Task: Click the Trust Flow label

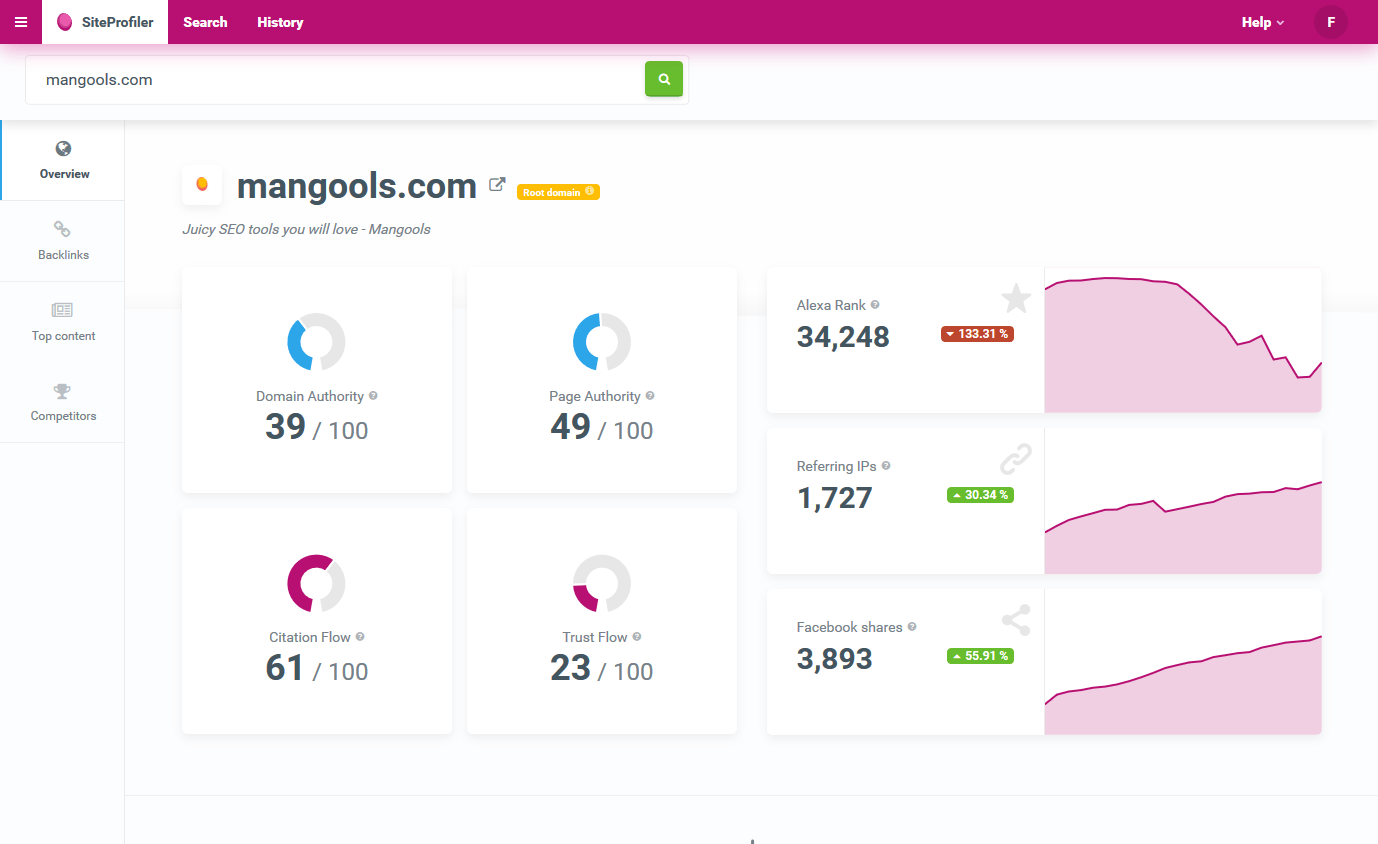Action: click(595, 638)
